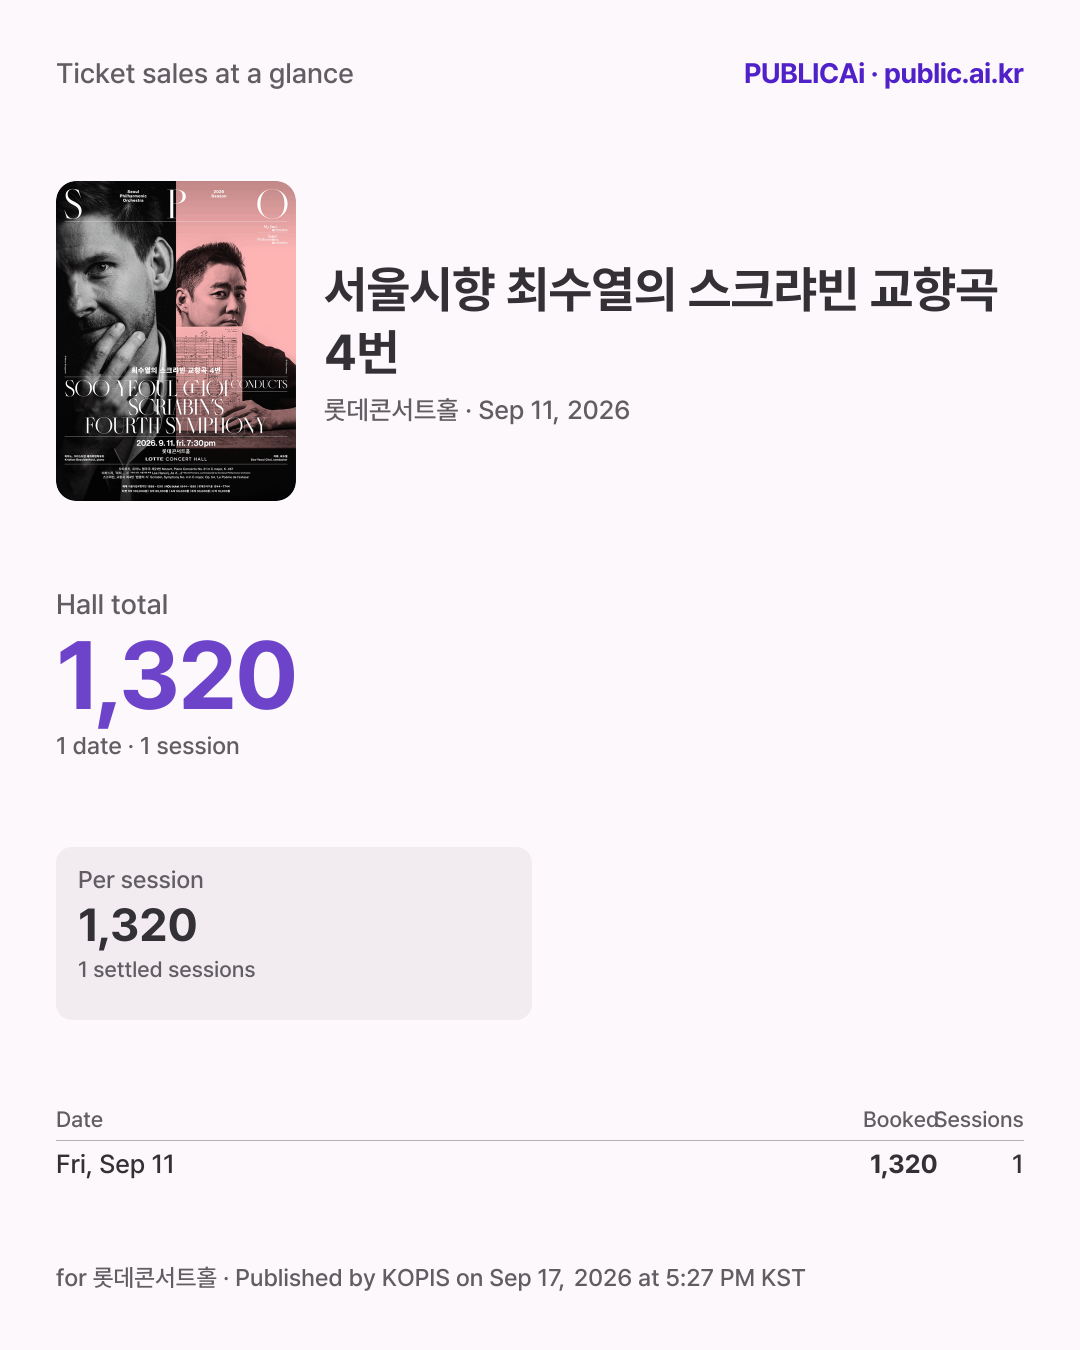Click the booked value 1,320 in the row
The width and height of the screenshot is (1080, 1350).
[x=903, y=1164]
